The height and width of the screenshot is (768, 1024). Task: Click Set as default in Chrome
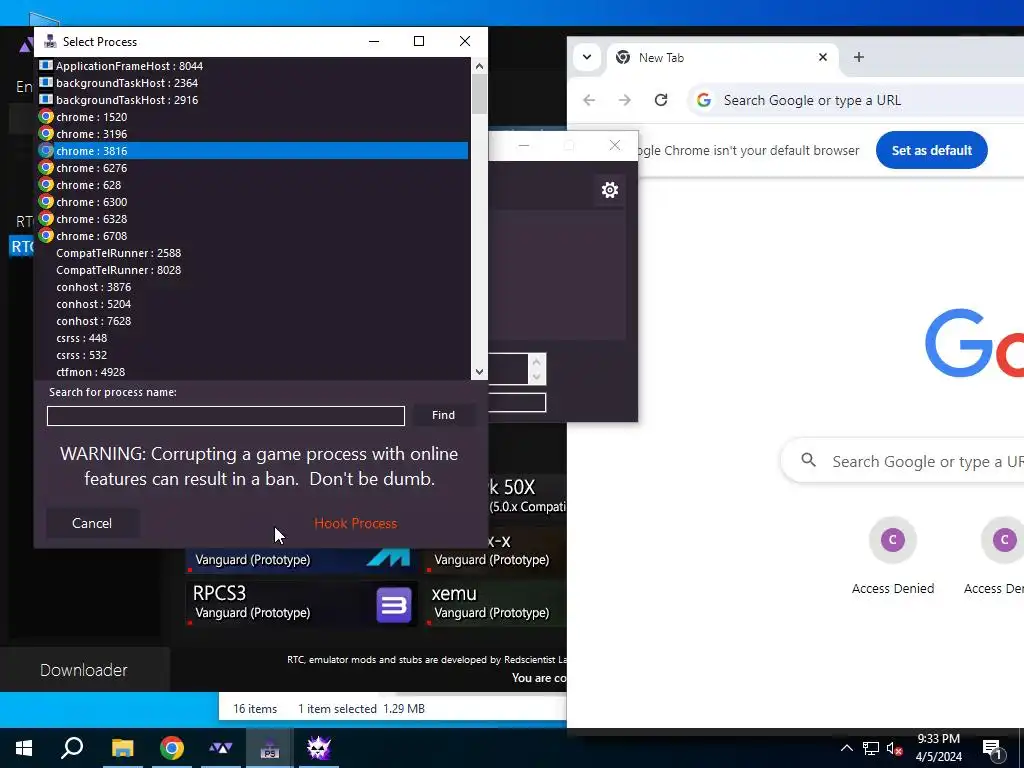pos(932,150)
